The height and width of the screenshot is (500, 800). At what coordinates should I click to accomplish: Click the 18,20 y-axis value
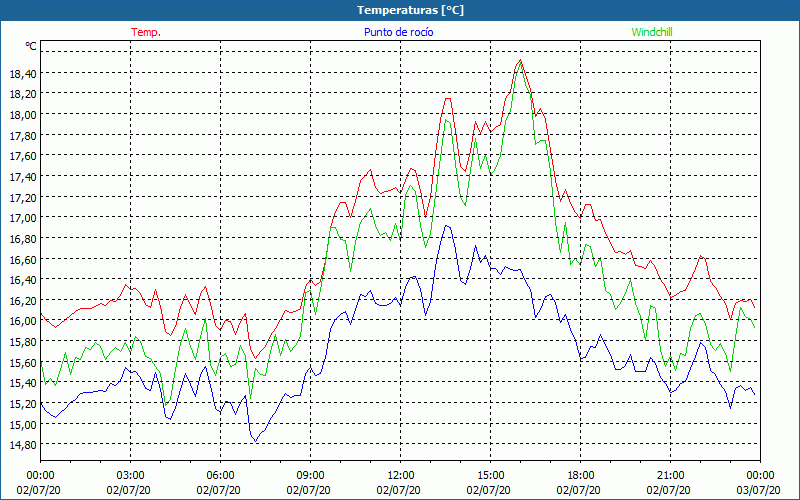coord(23,94)
